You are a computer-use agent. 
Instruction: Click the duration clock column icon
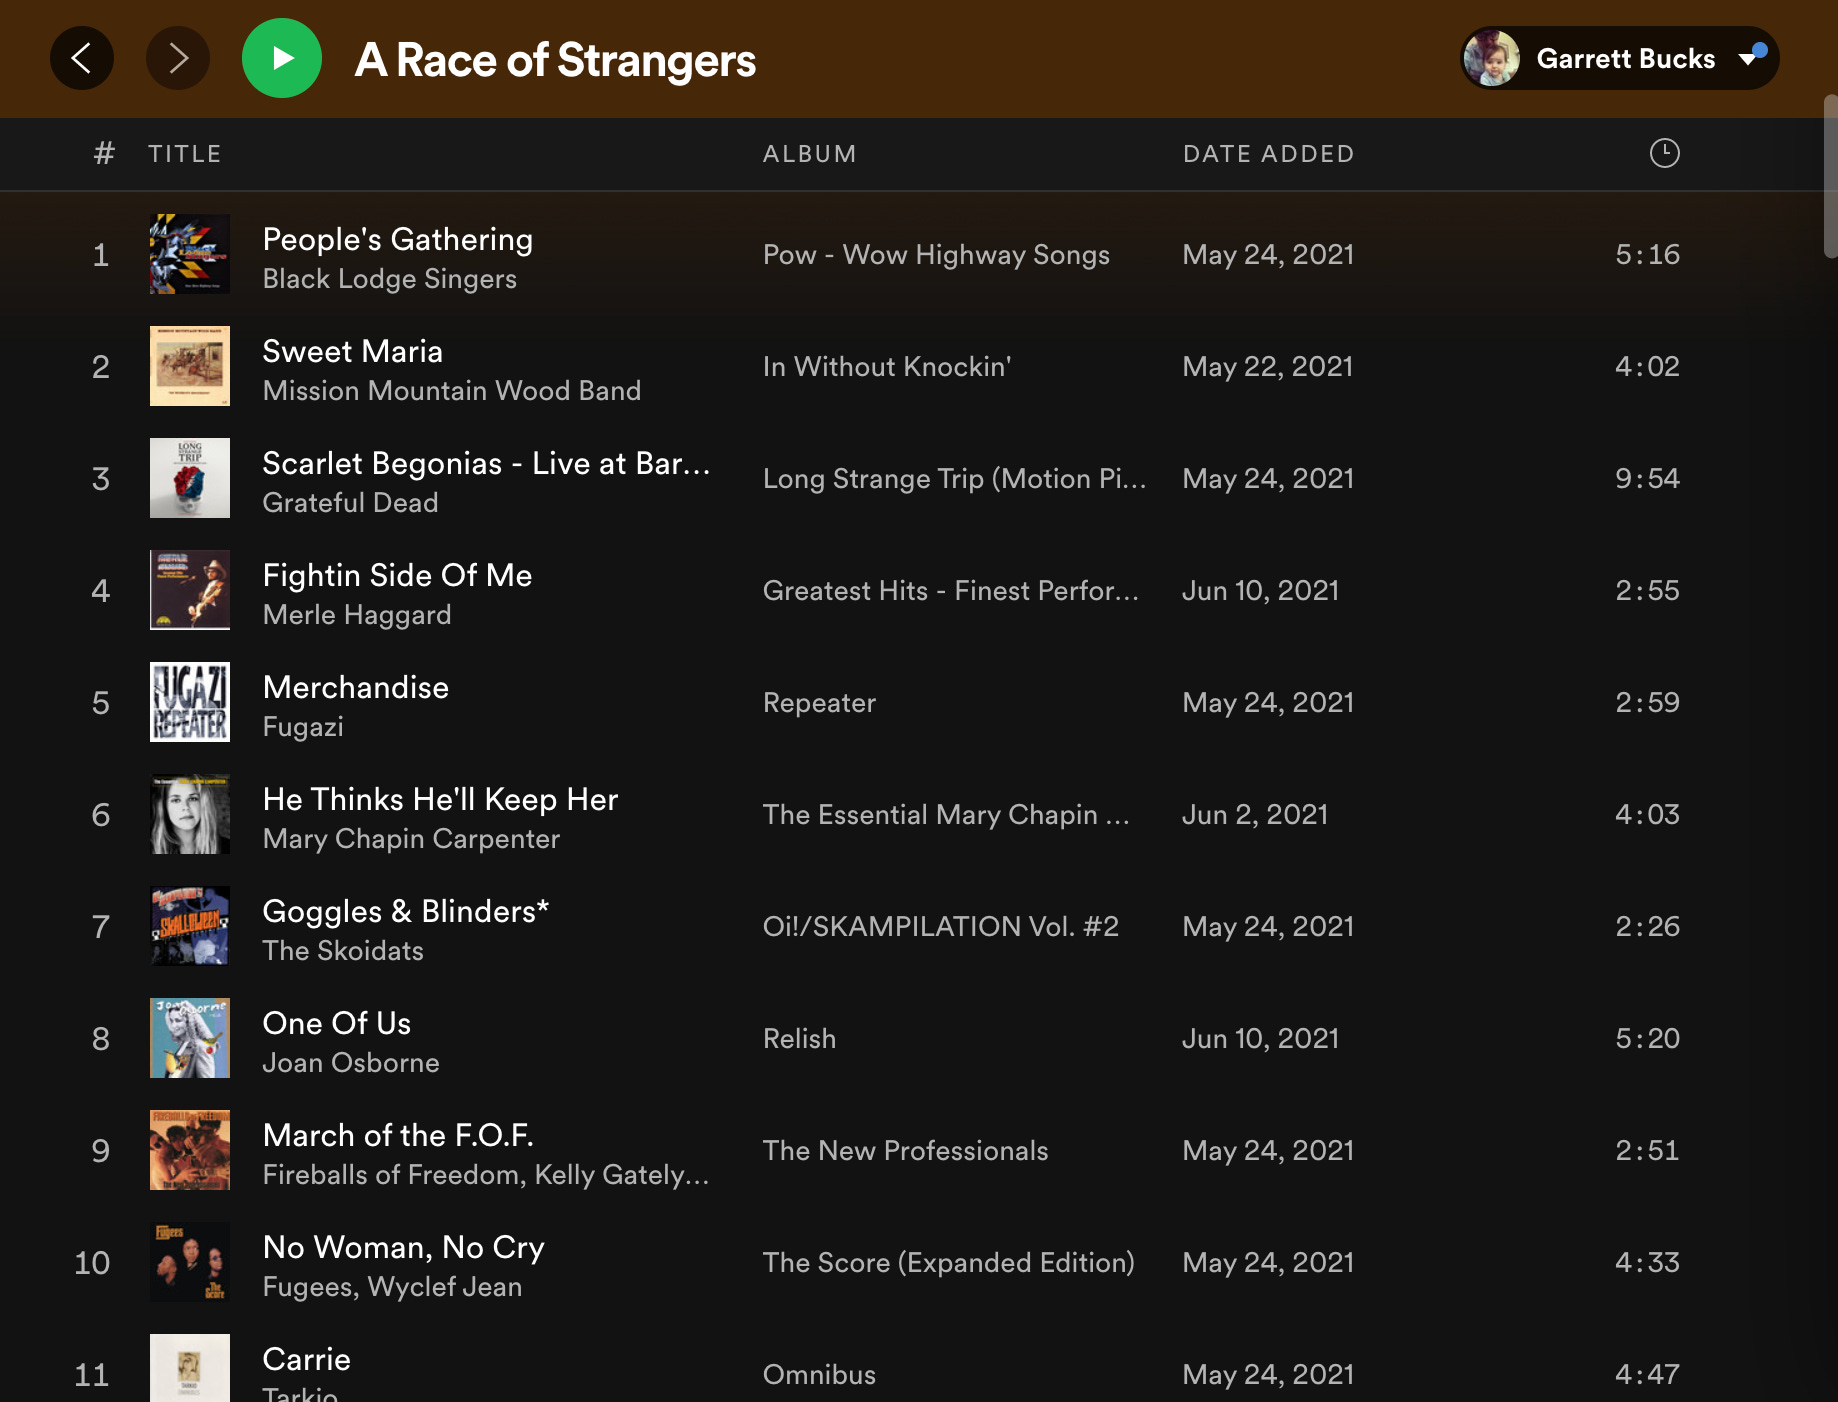1664,153
